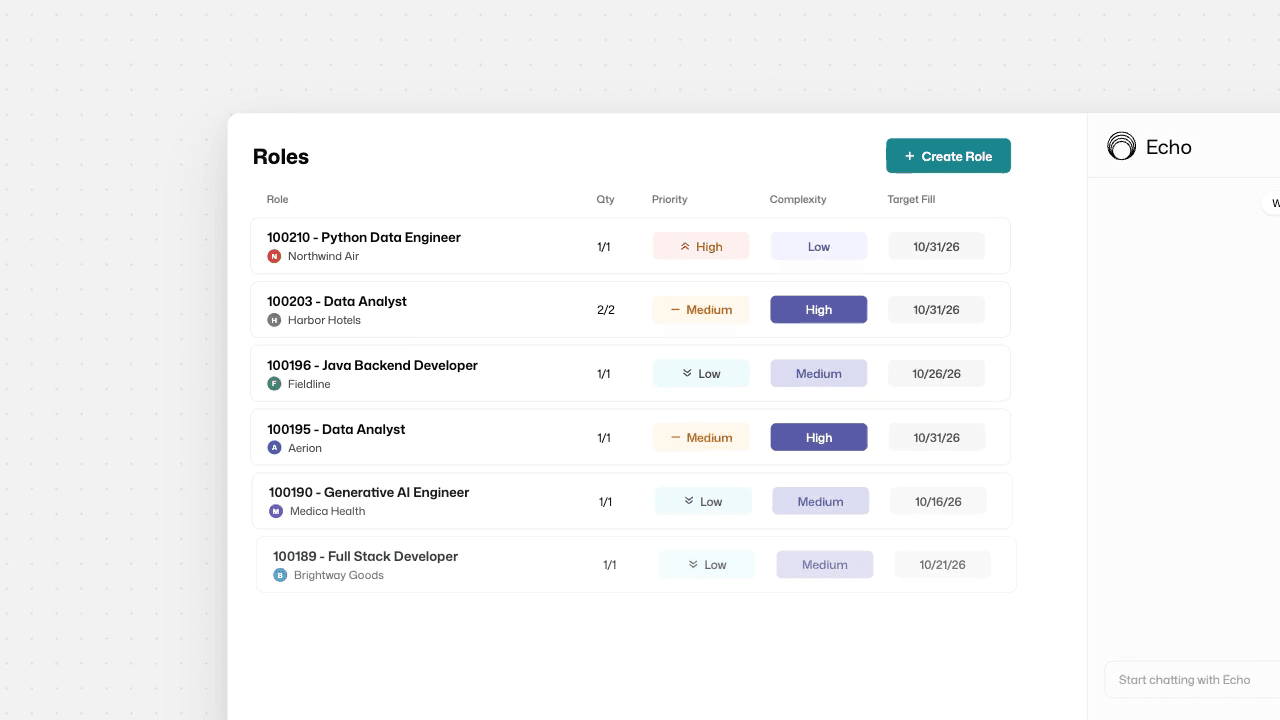Click the Brightway Goods company name

(339, 575)
